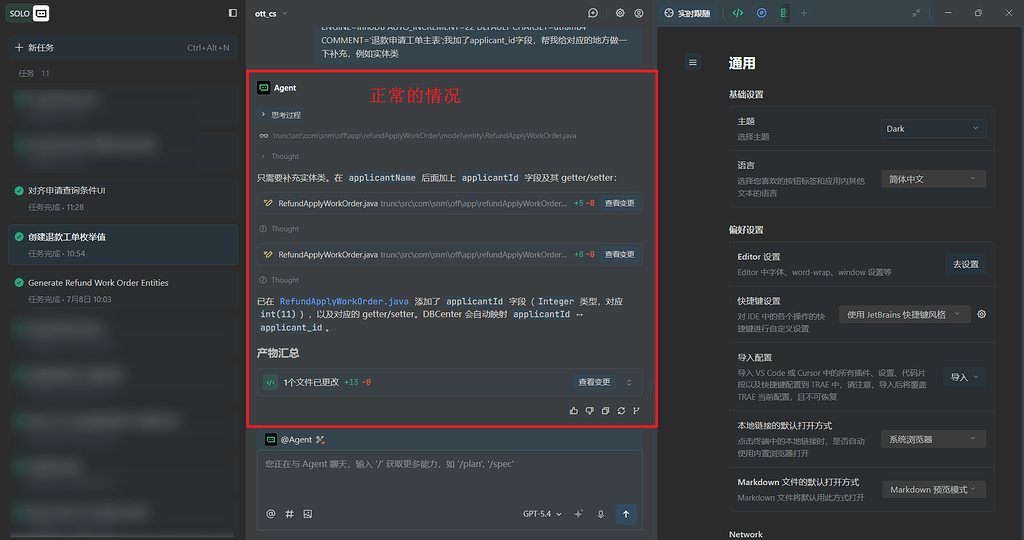Viewport: 1024px width, 540px height.
Task: Select the 创建退款工单枚举值 task
Action: (x=123, y=244)
